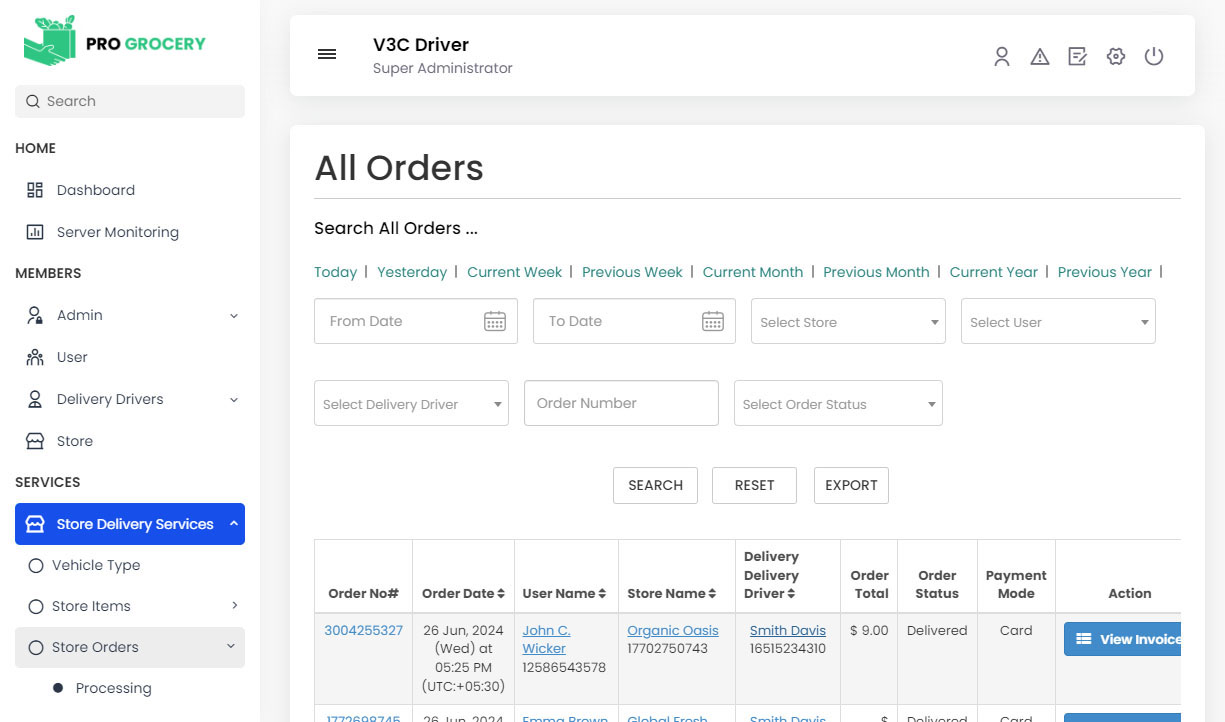The width and height of the screenshot is (1225, 722).
Task: Open Organic Oasis store link
Action: (673, 631)
